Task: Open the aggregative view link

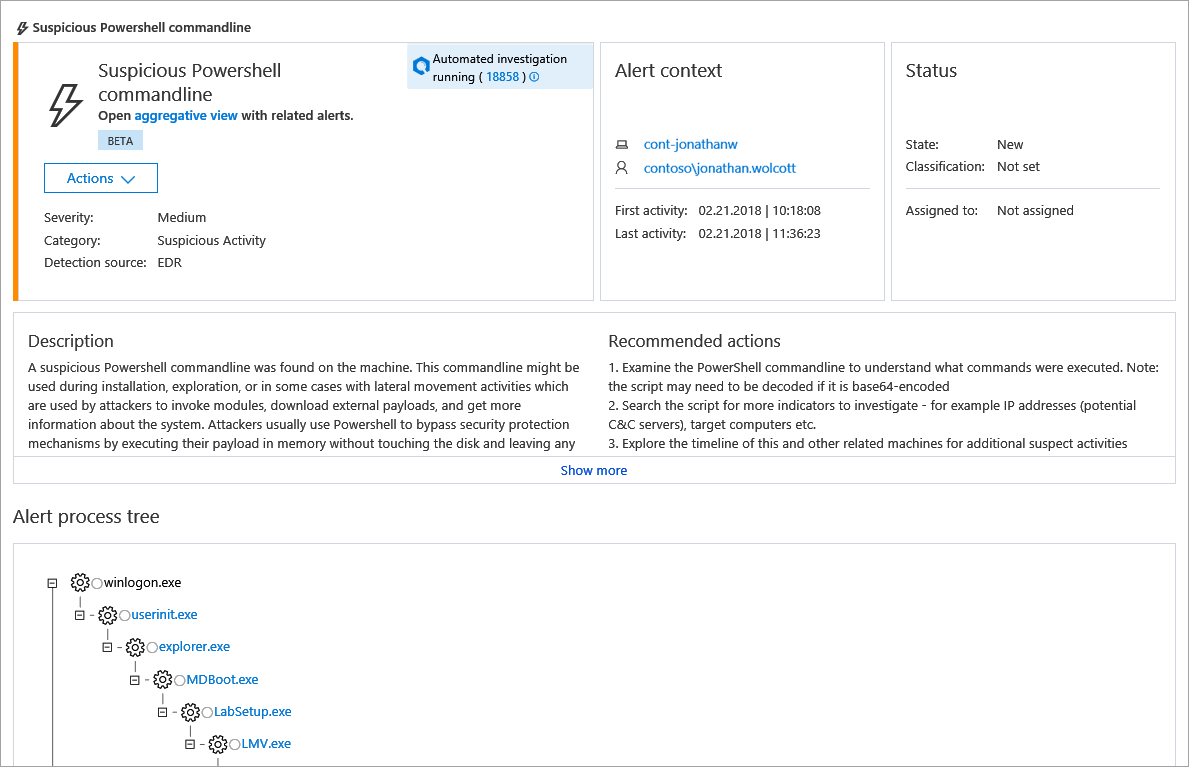Action: [x=186, y=115]
